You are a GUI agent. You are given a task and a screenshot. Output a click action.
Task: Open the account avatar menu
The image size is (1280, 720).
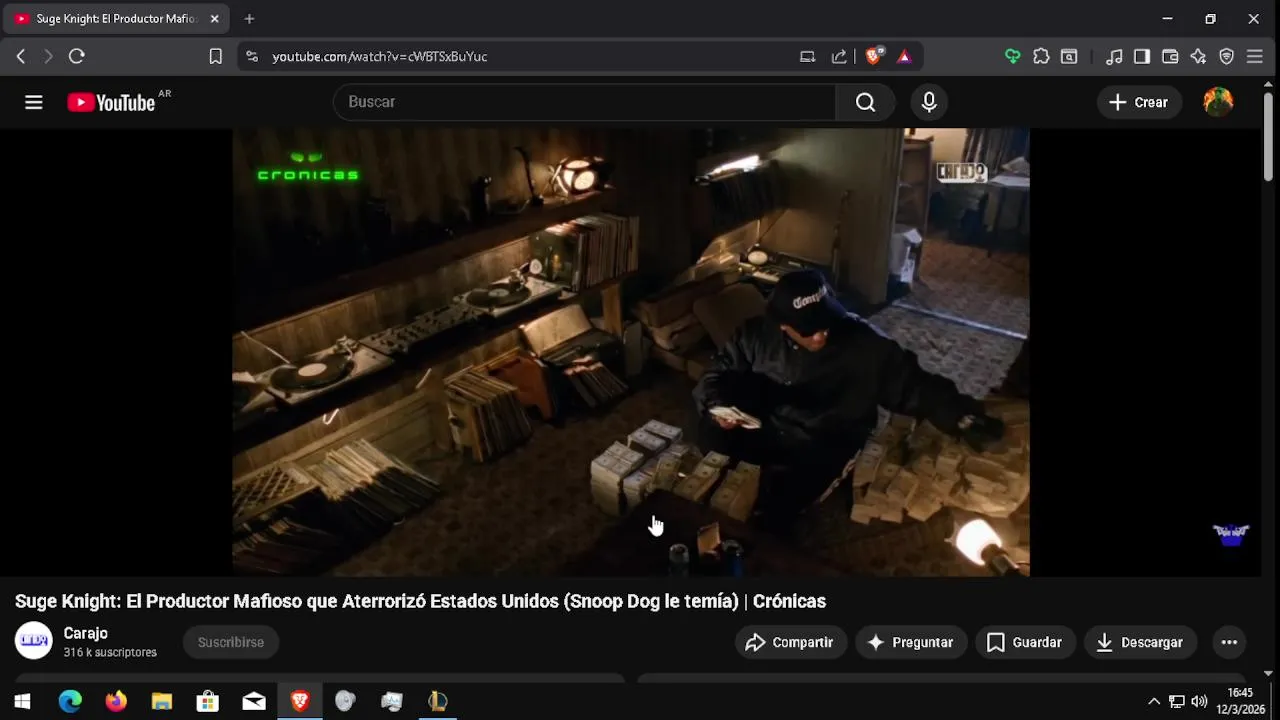click(x=1218, y=102)
